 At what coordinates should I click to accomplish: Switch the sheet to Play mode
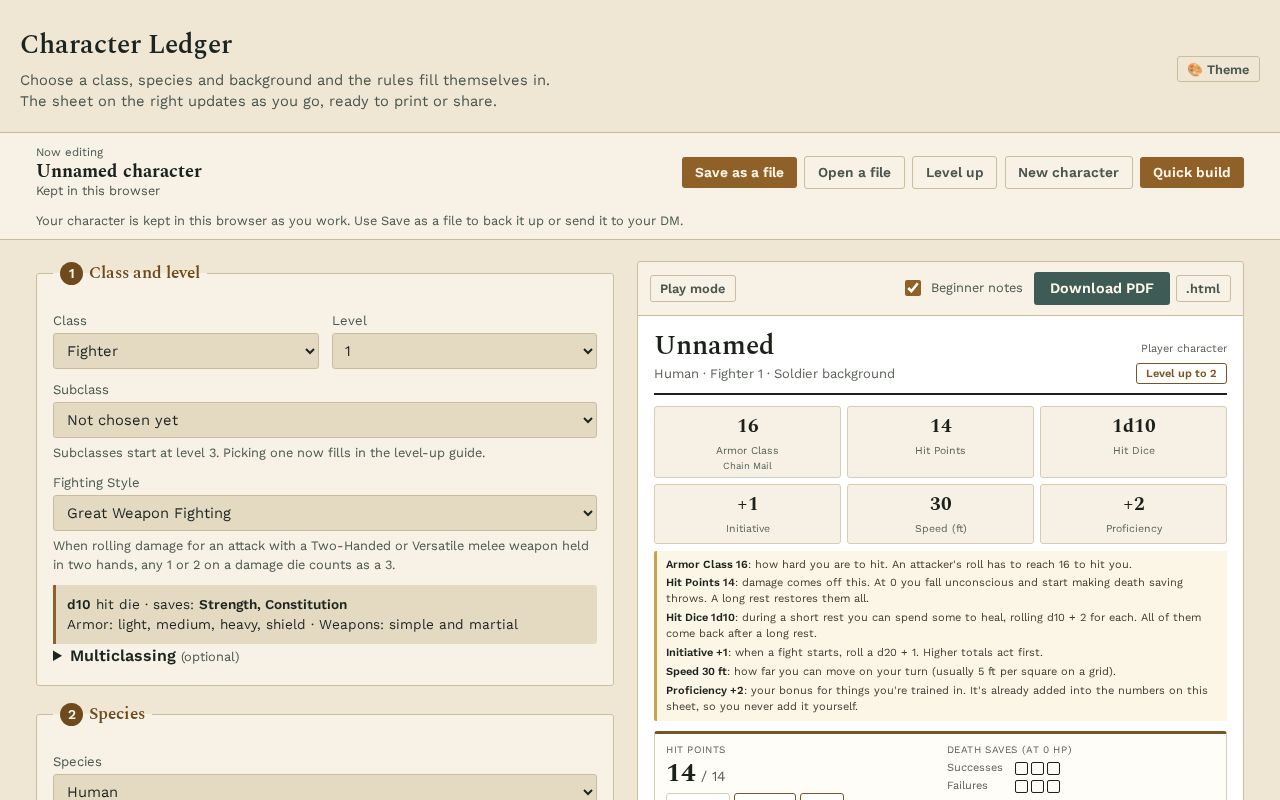click(693, 288)
